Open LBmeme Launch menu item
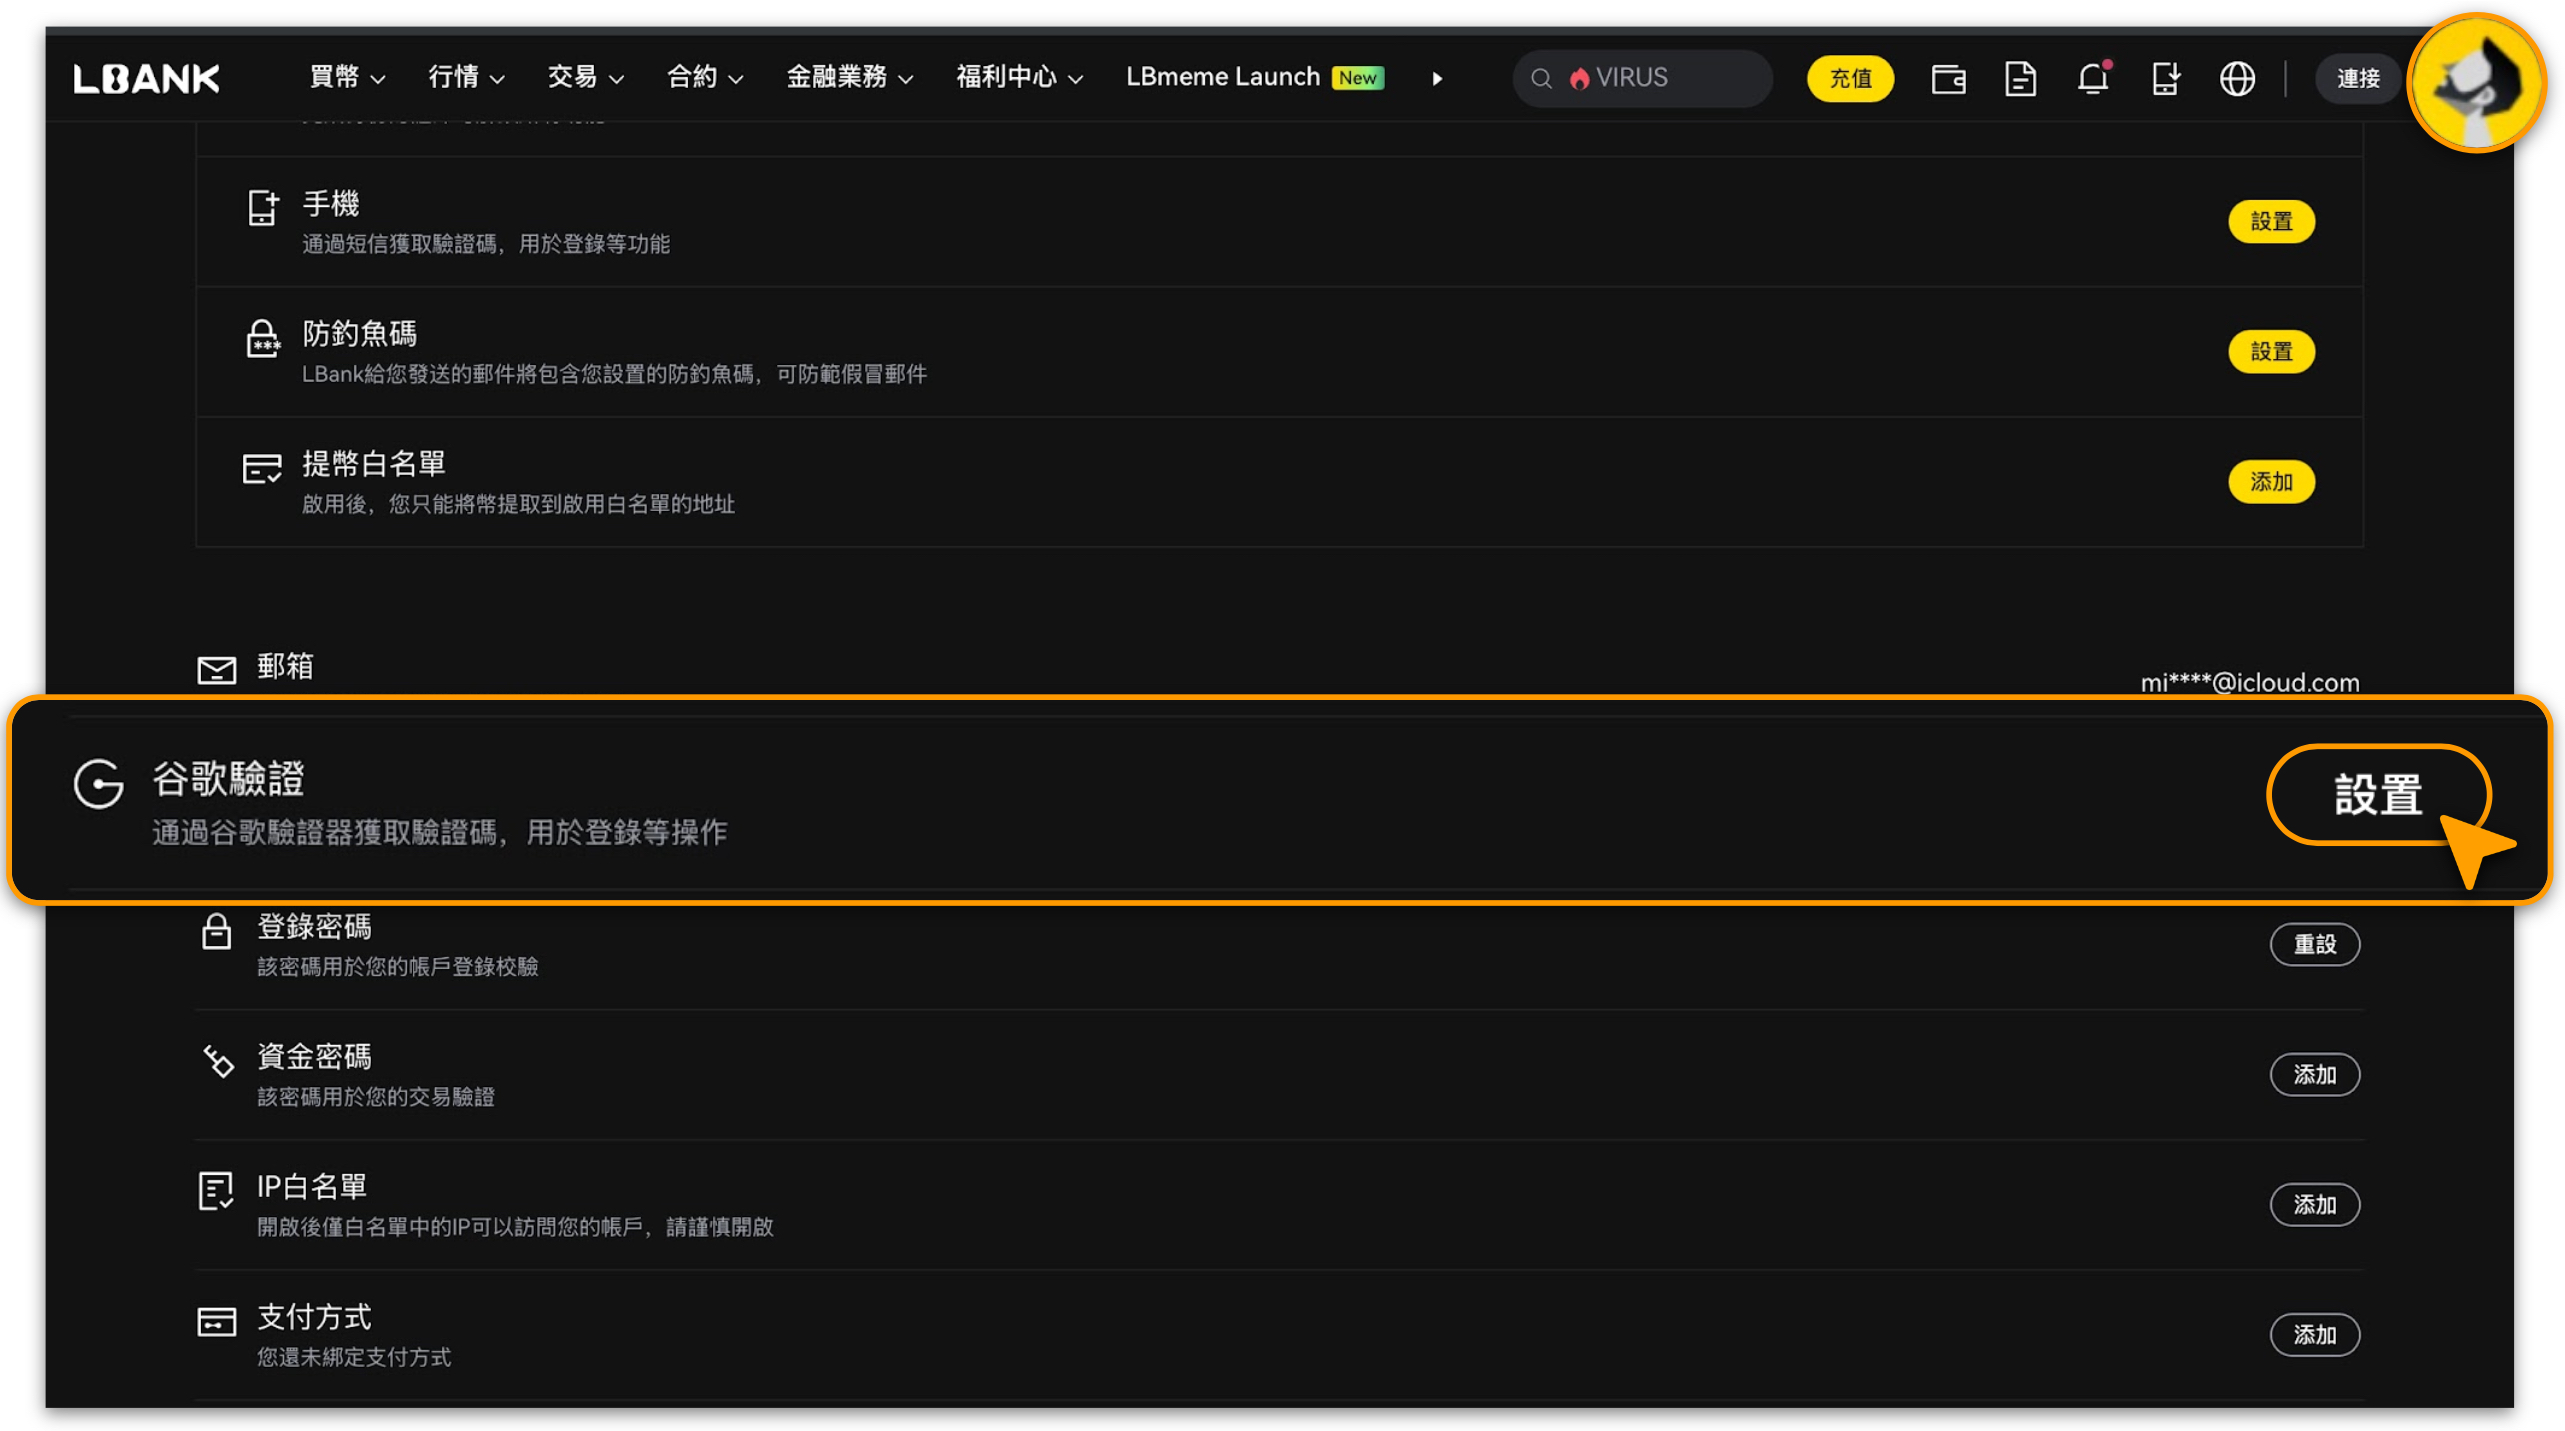The width and height of the screenshot is (2565, 1431). pyautogui.click(x=1254, y=77)
